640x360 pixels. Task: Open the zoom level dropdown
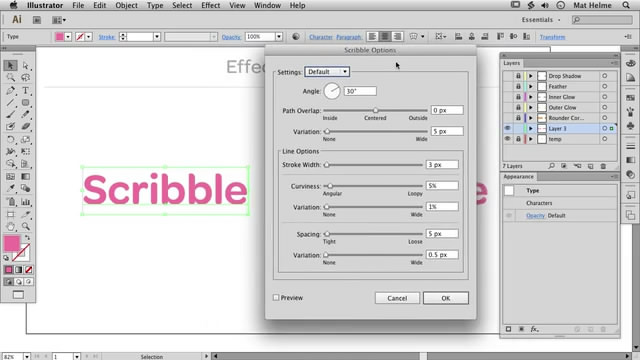click(27, 356)
